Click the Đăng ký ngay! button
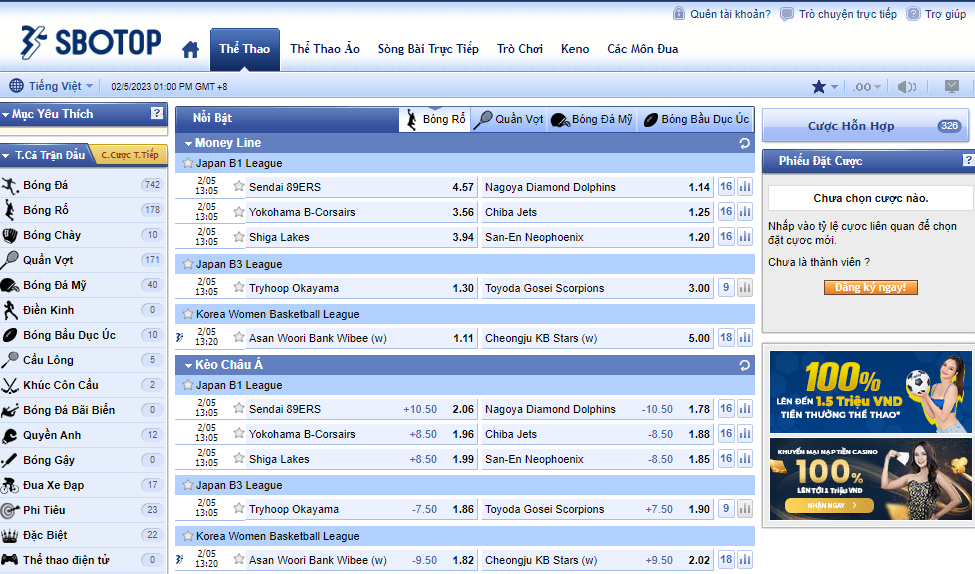This screenshot has height=574, width=975. pos(870,287)
